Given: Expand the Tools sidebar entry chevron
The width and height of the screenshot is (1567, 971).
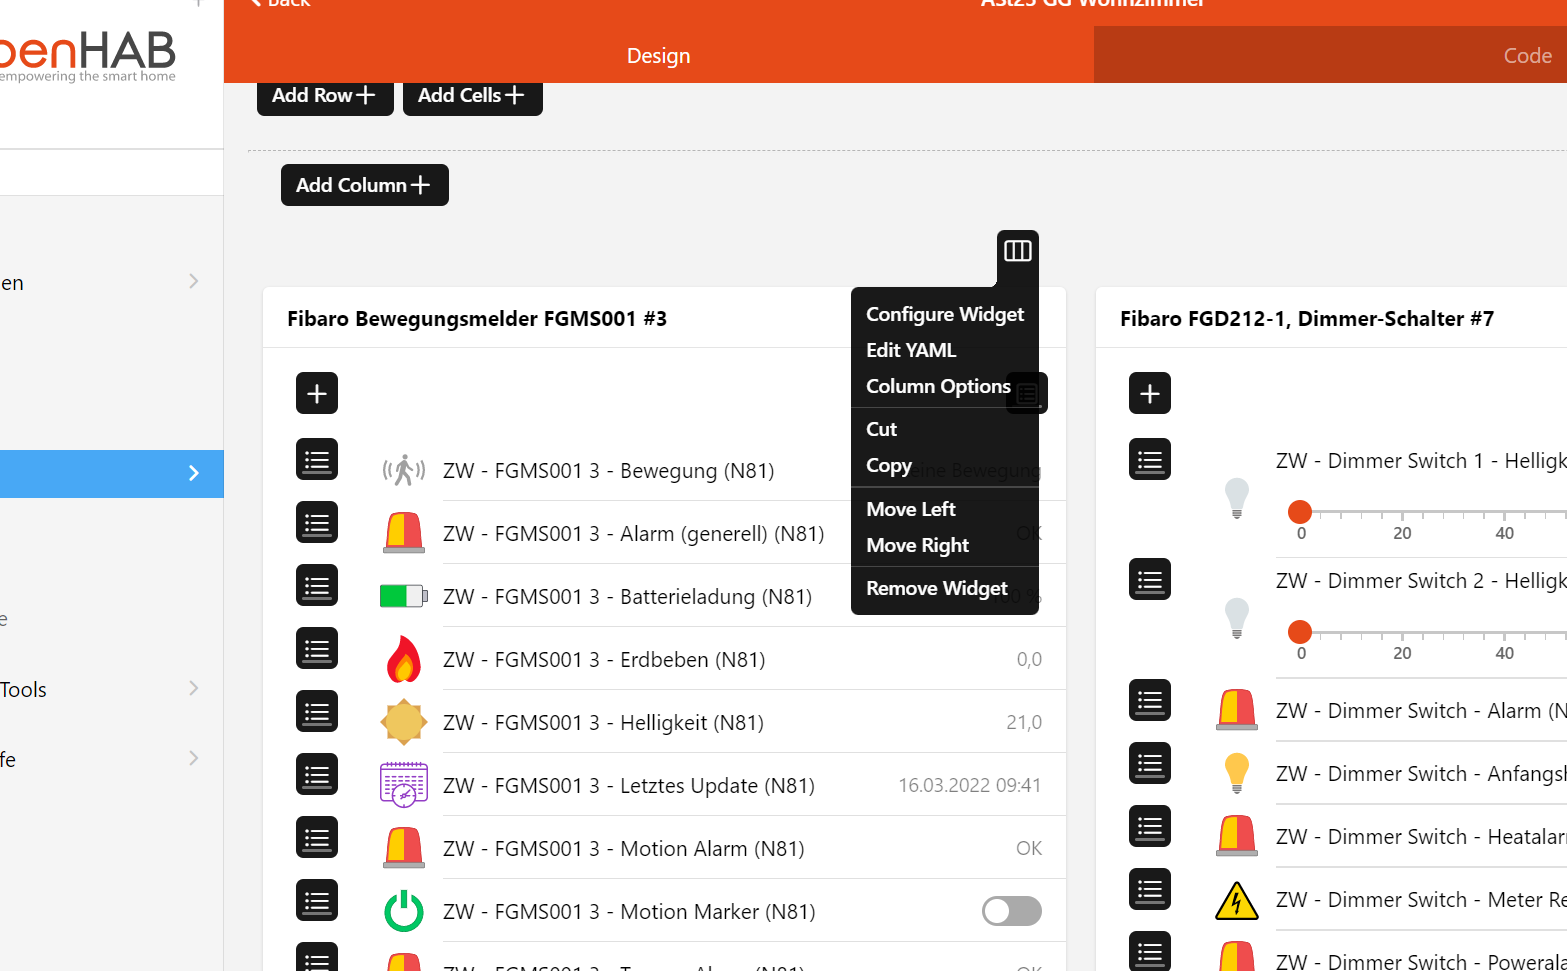Looking at the screenshot, I should point(194,688).
